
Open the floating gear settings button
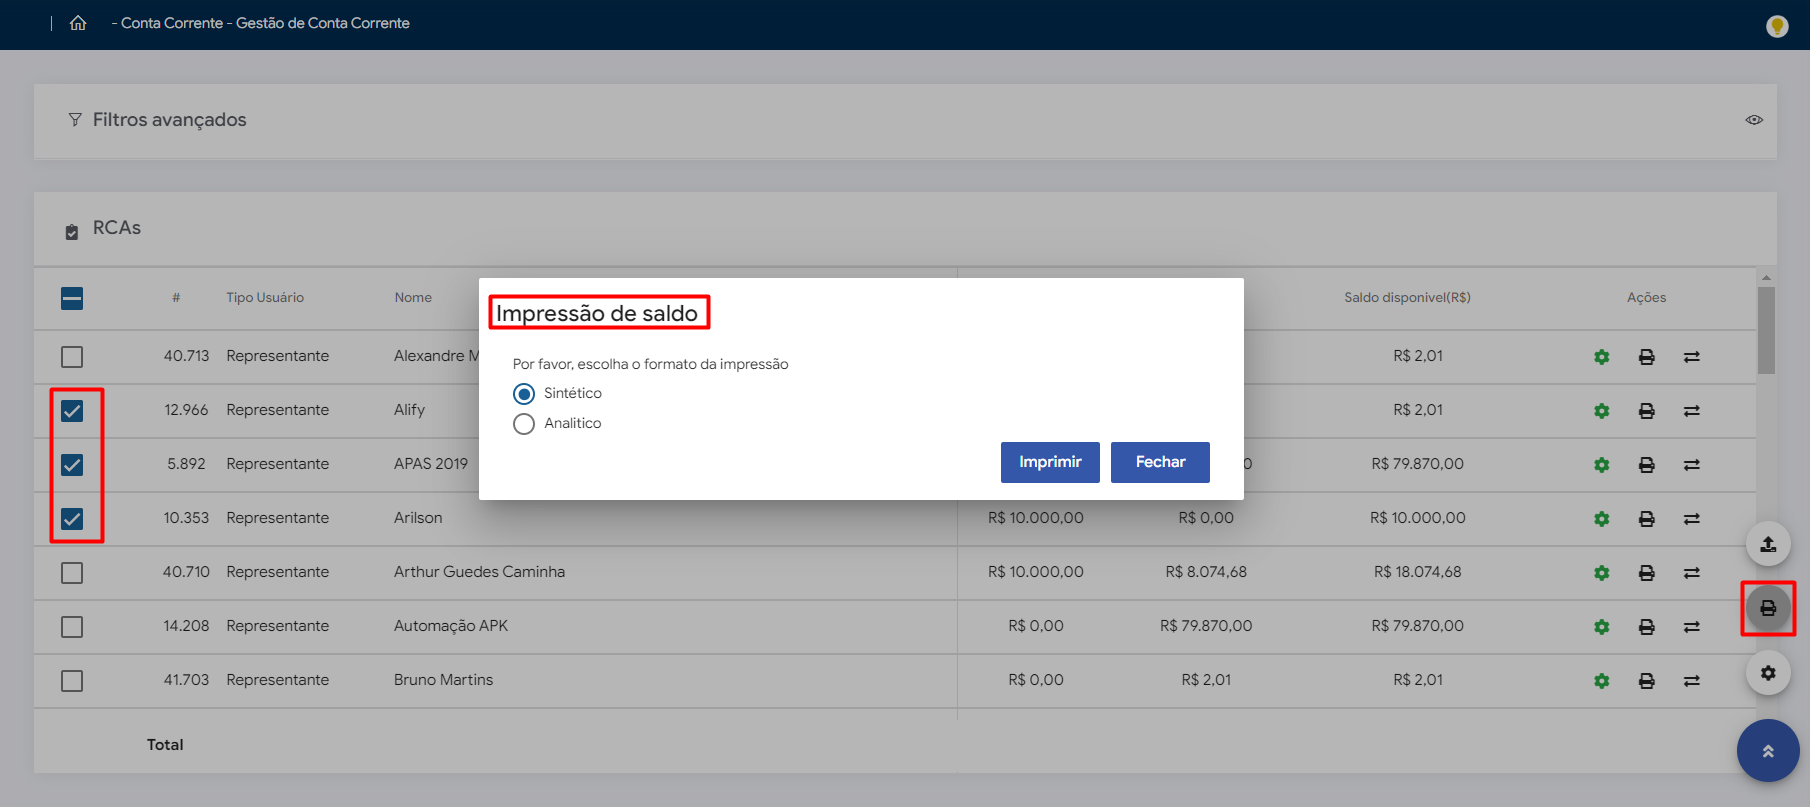(1767, 673)
